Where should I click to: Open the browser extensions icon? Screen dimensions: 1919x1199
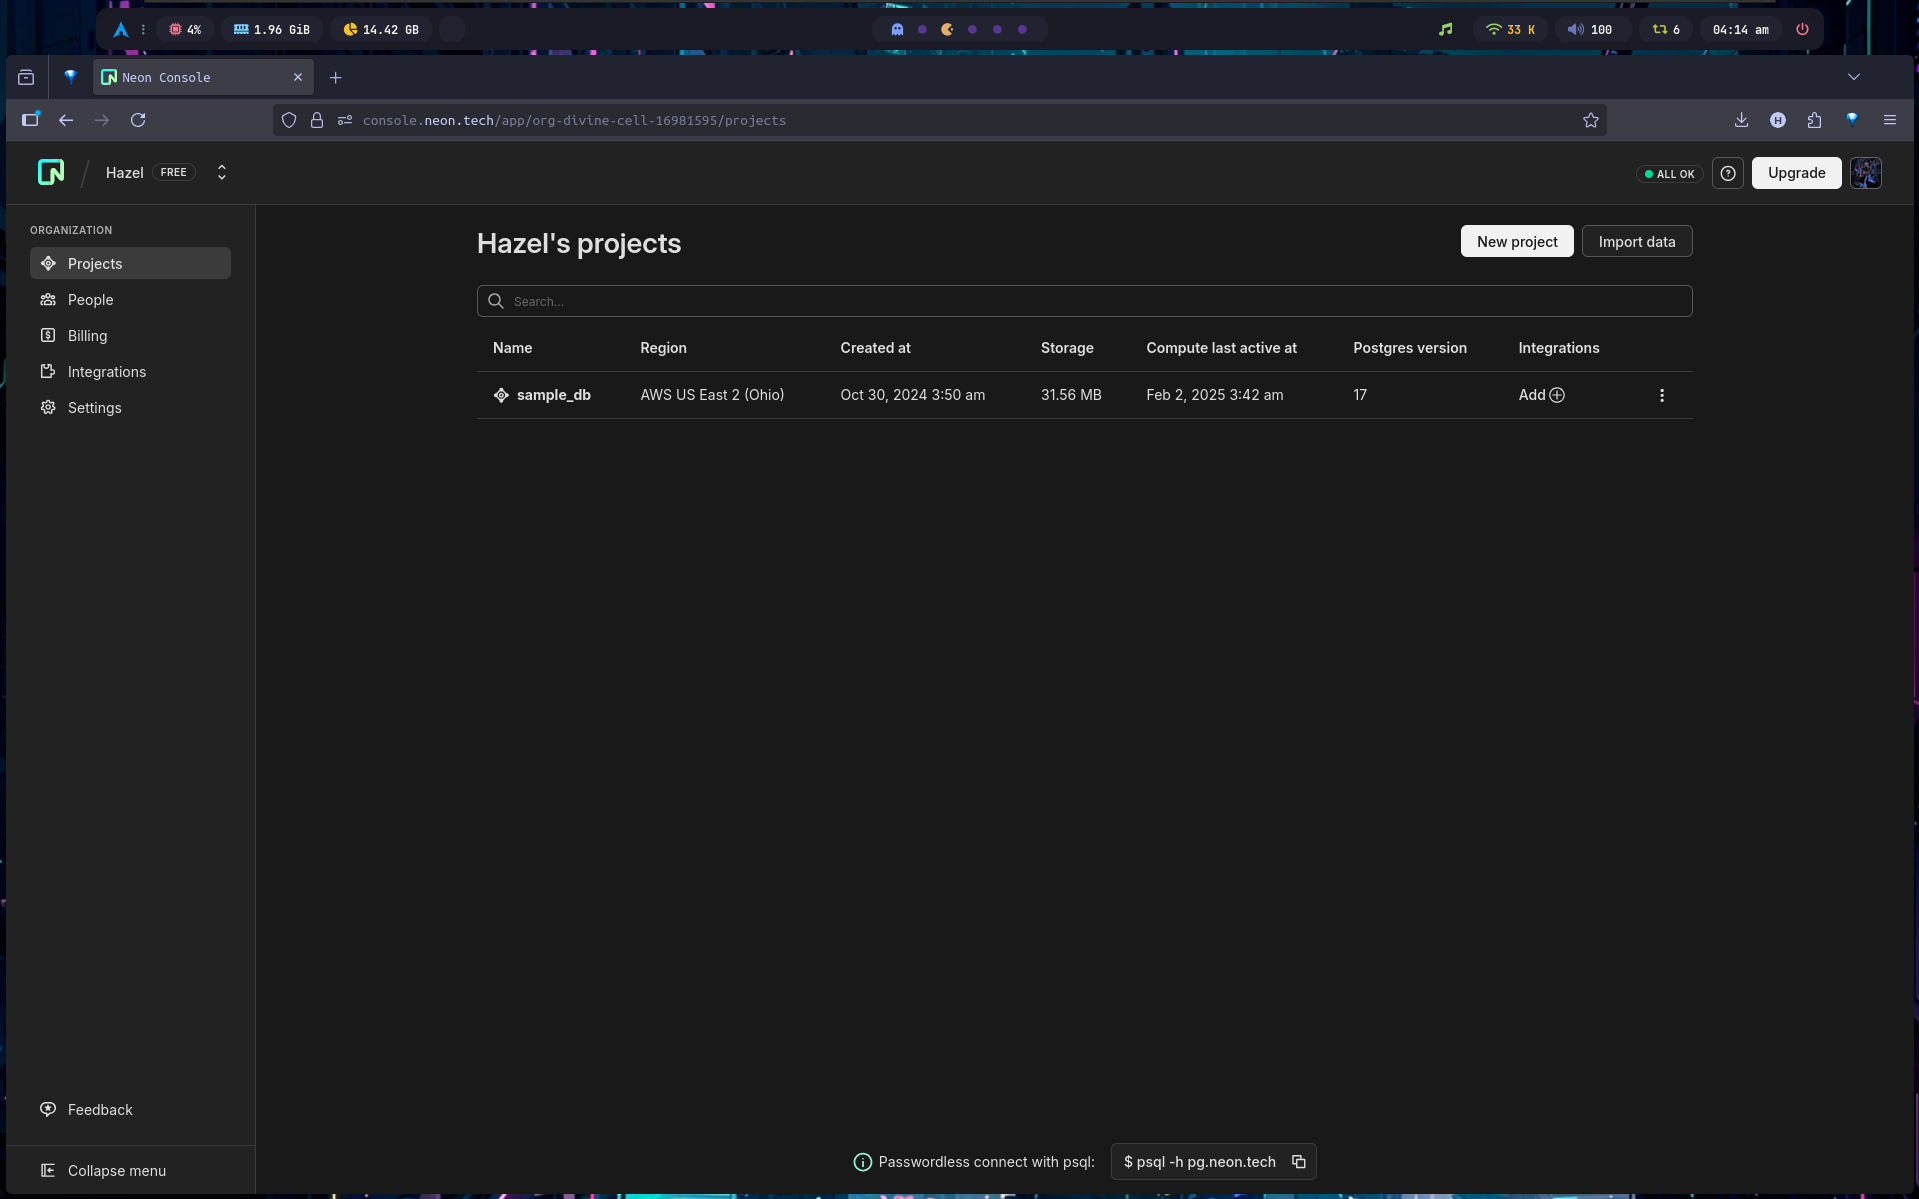coord(1814,120)
